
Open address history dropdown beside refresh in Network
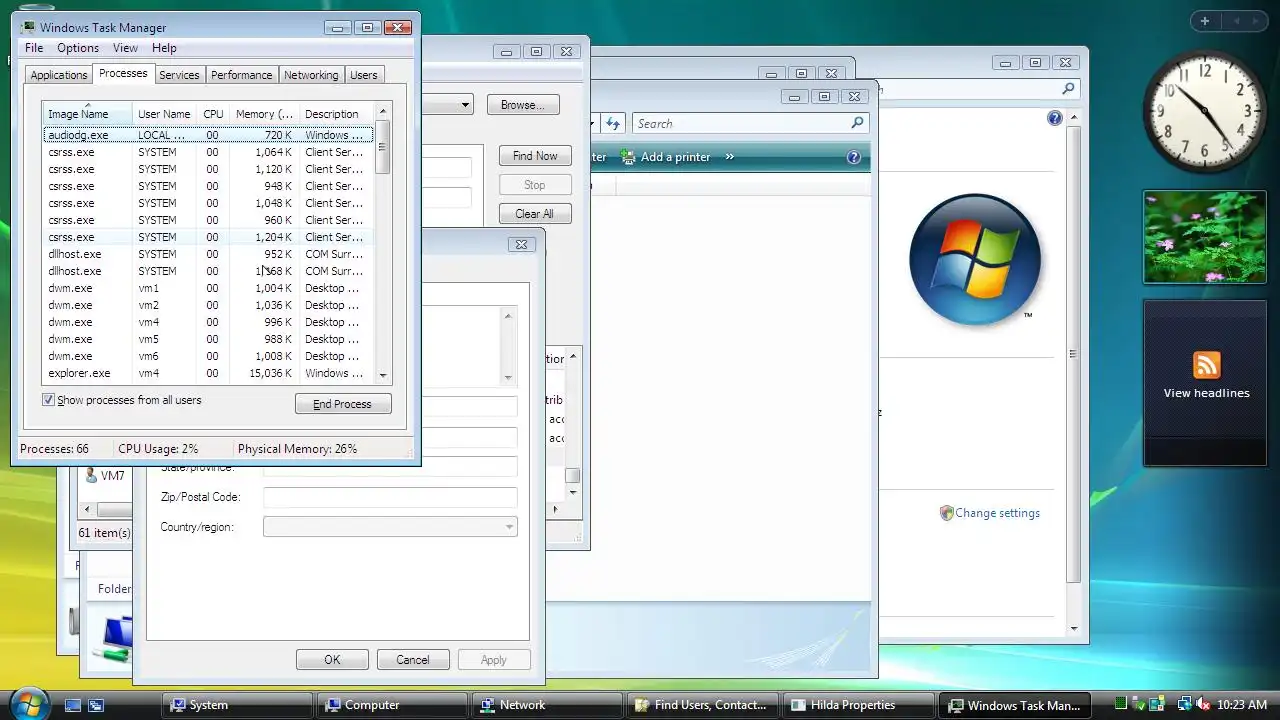pyautogui.click(x=594, y=123)
